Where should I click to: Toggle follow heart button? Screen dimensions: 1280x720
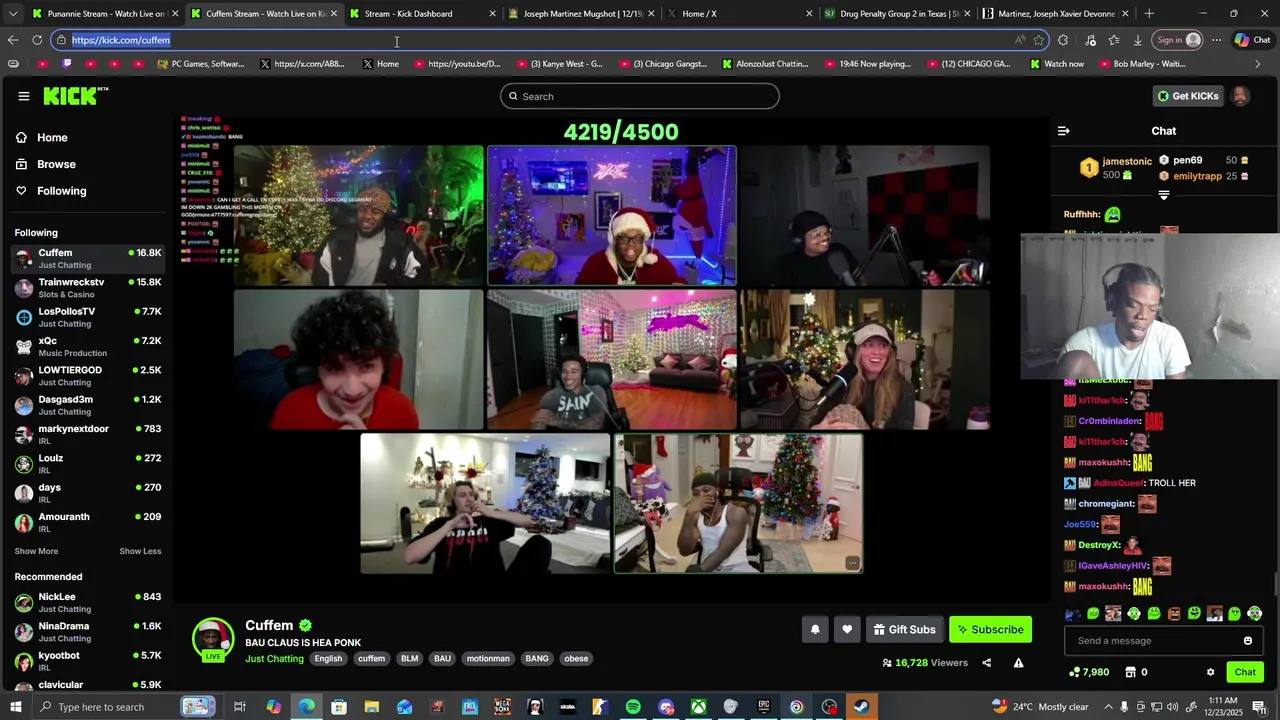(x=847, y=629)
